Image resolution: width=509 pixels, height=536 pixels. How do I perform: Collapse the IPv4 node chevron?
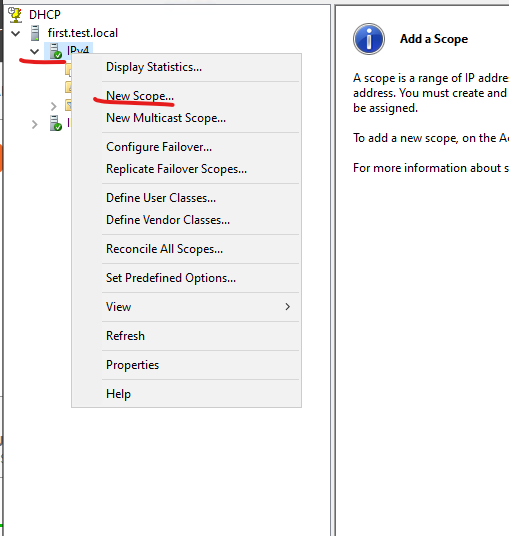pyautogui.click(x=34, y=52)
